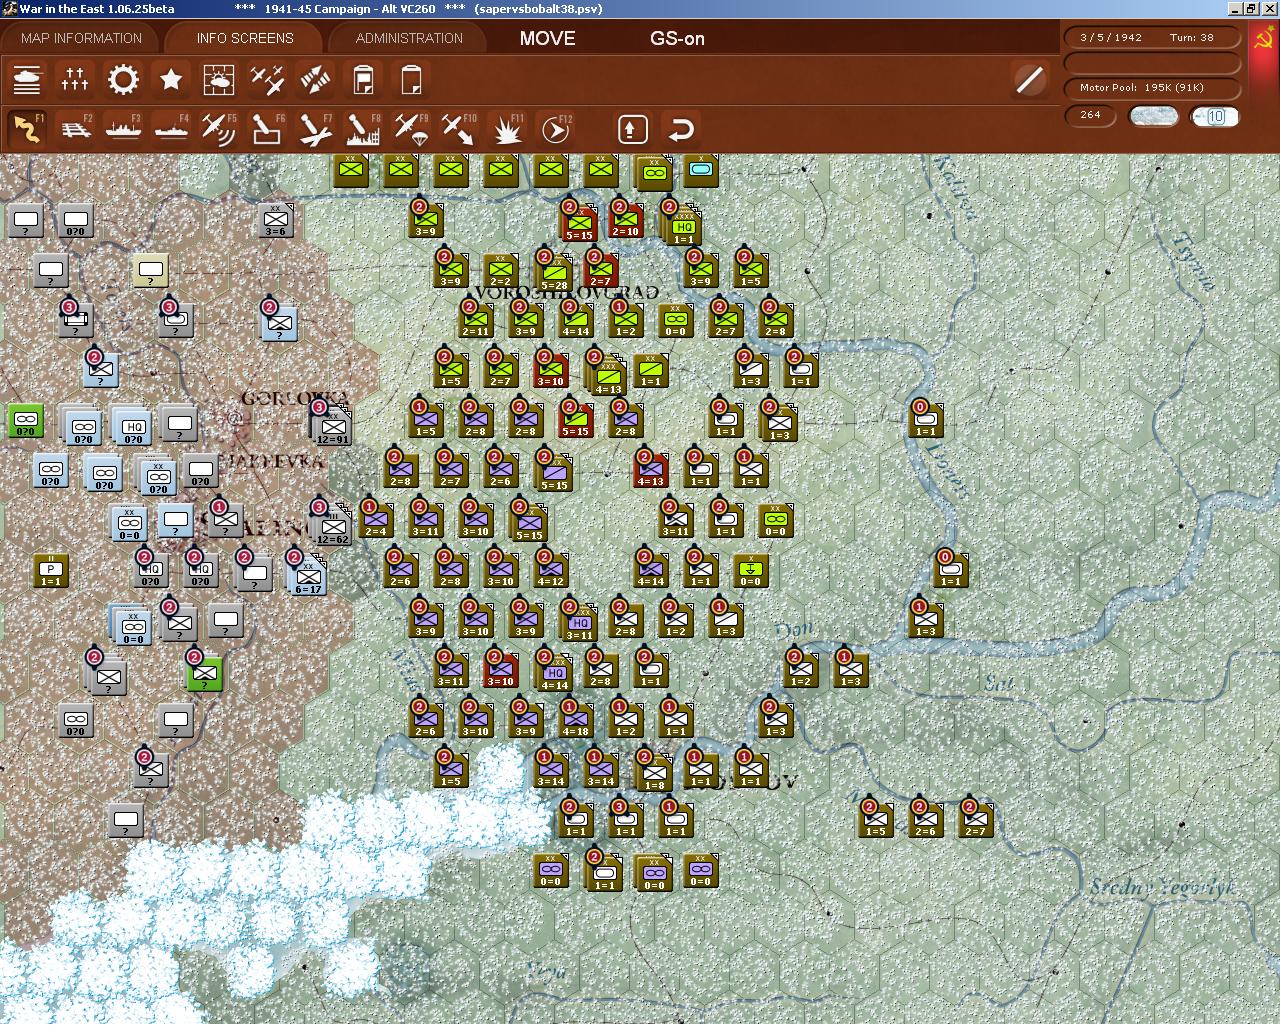Select F3 naval transport mode
This screenshot has height=1036, width=1280.
(123, 129)
